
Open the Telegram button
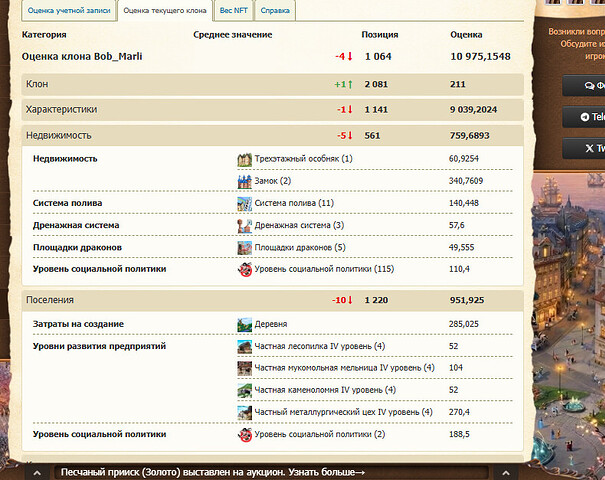click(x=584, y=117)
